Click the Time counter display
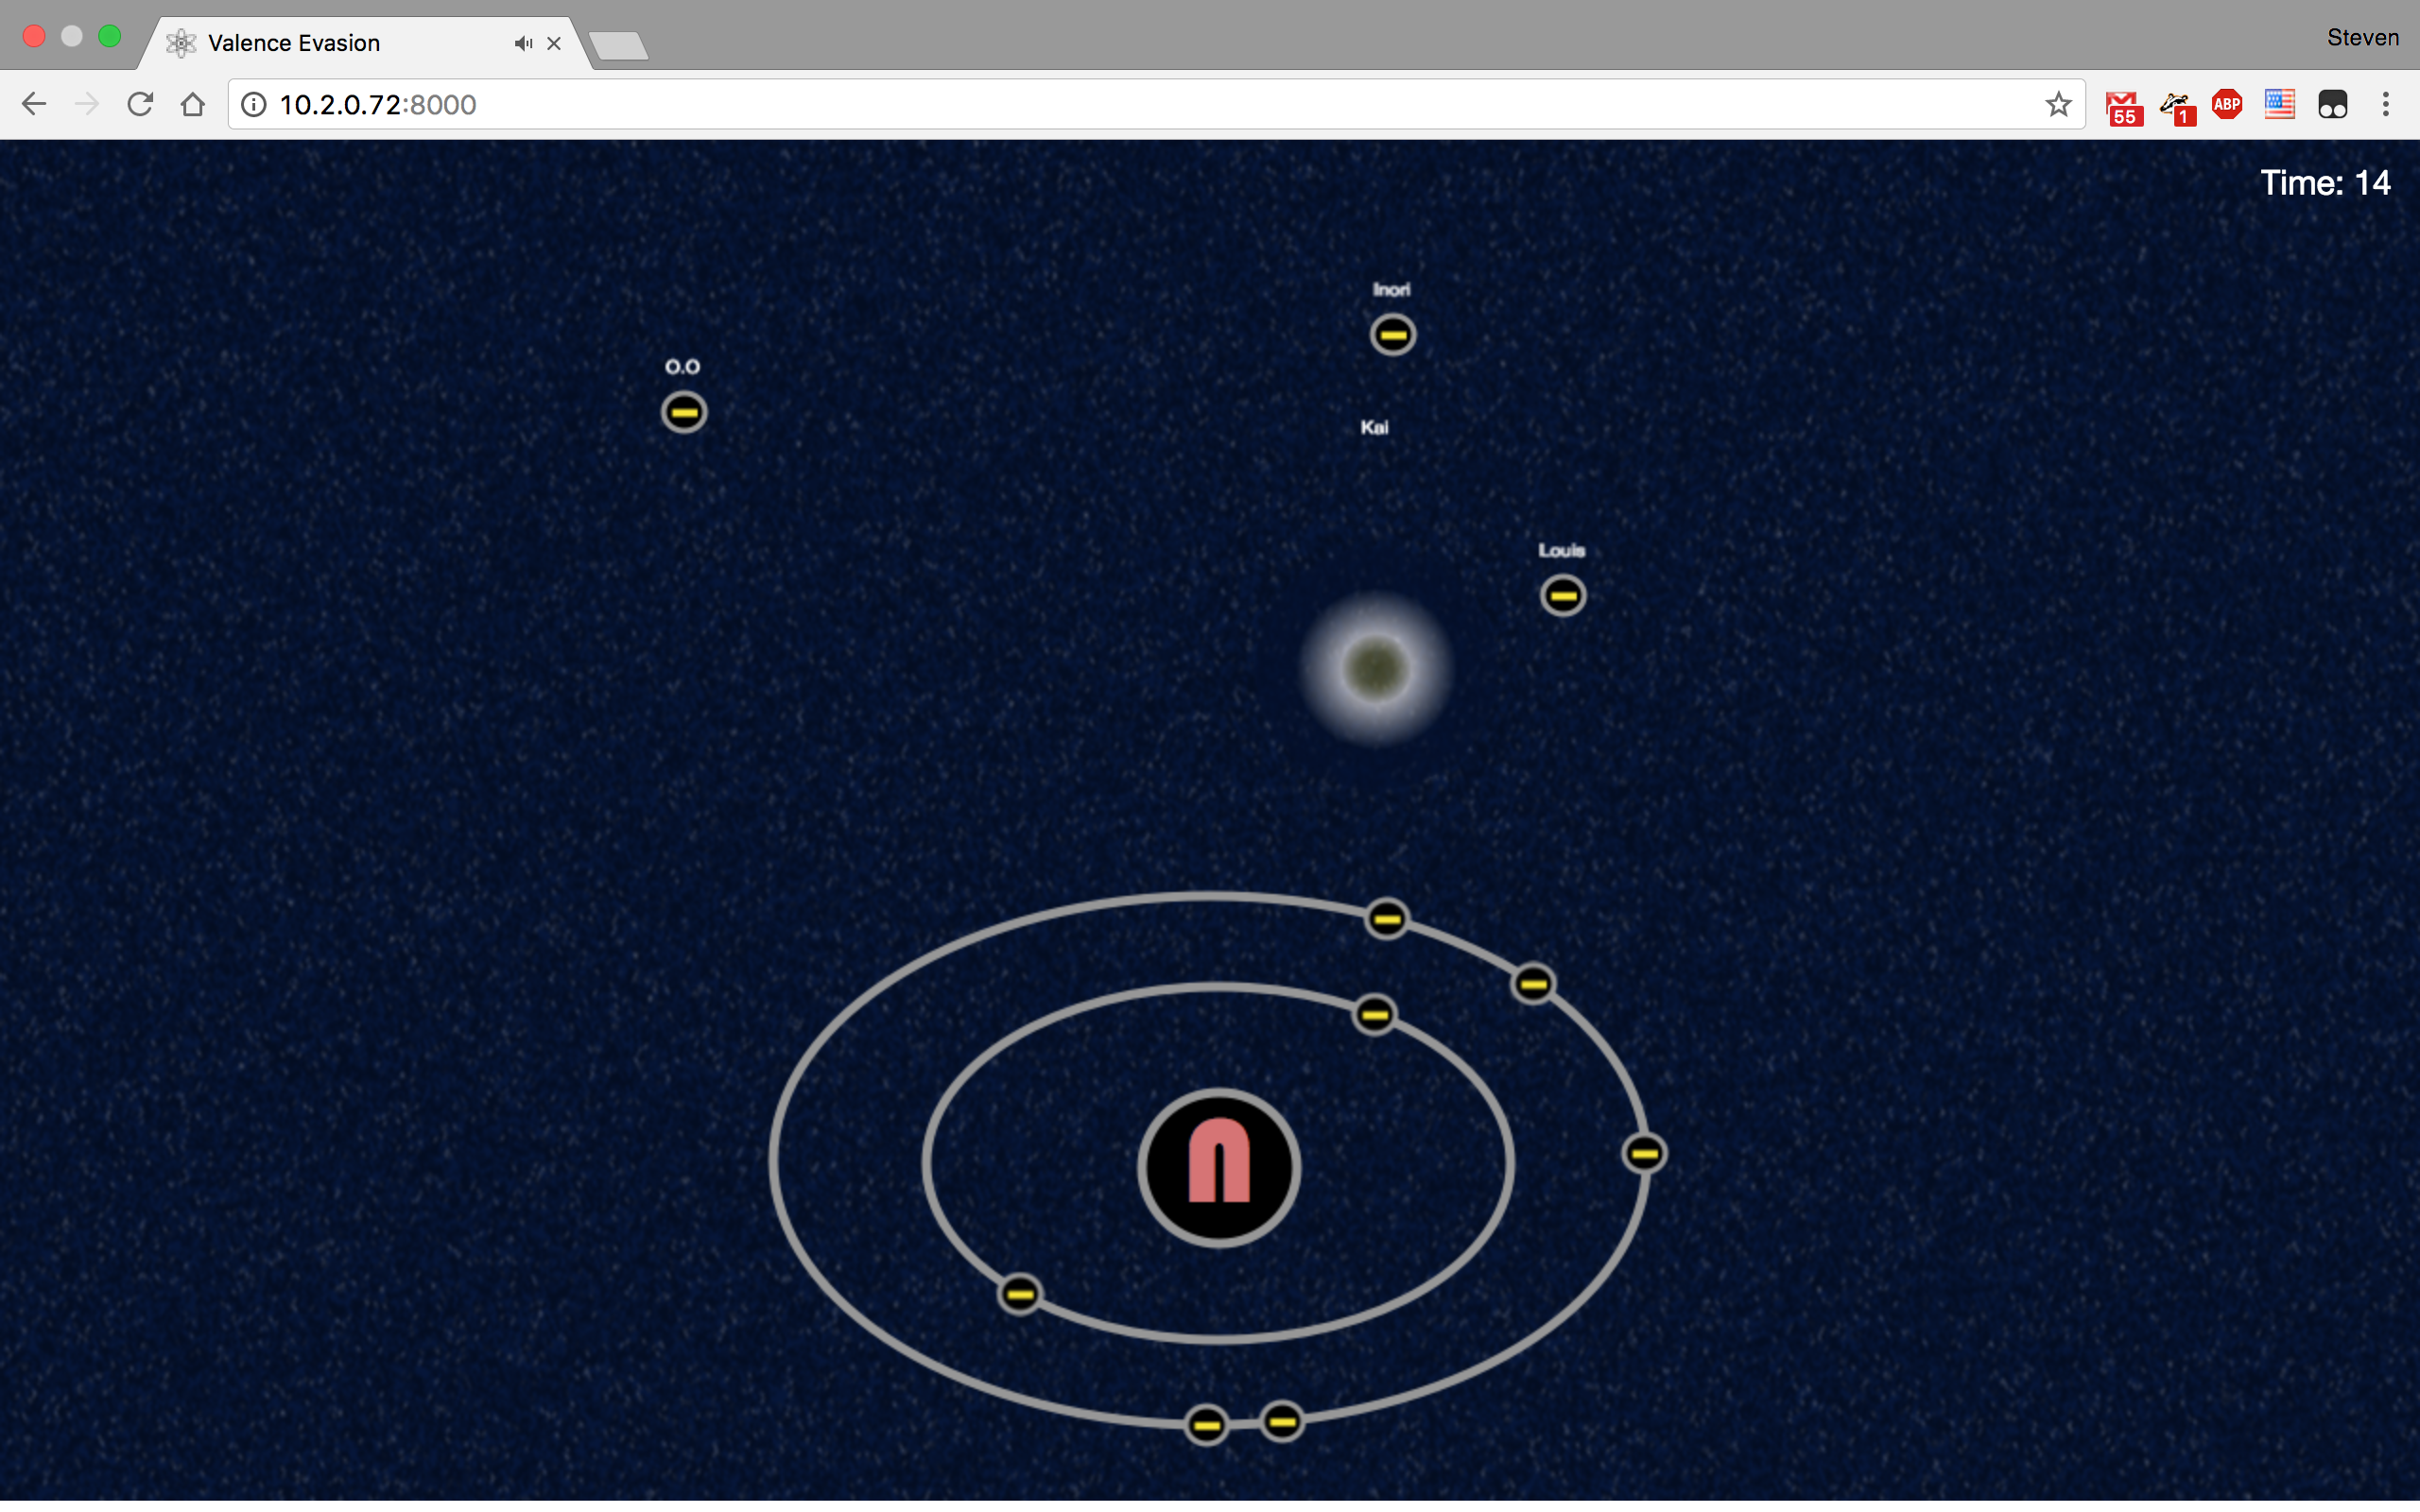2420x1512 pixels. click(2324, 183)
